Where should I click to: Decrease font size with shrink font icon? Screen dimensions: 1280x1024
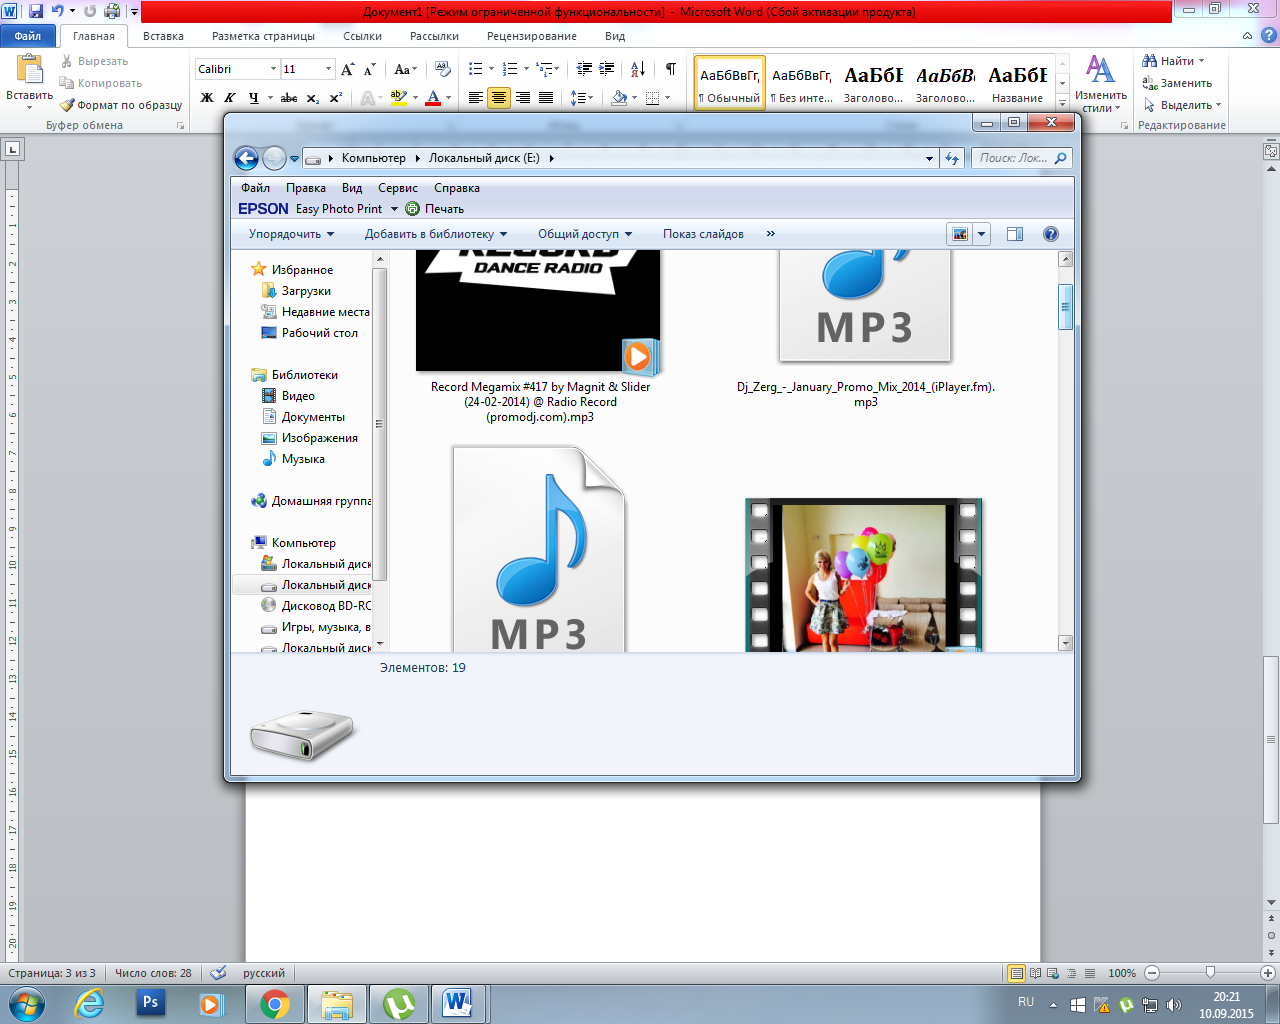click(x=369, y=69)
